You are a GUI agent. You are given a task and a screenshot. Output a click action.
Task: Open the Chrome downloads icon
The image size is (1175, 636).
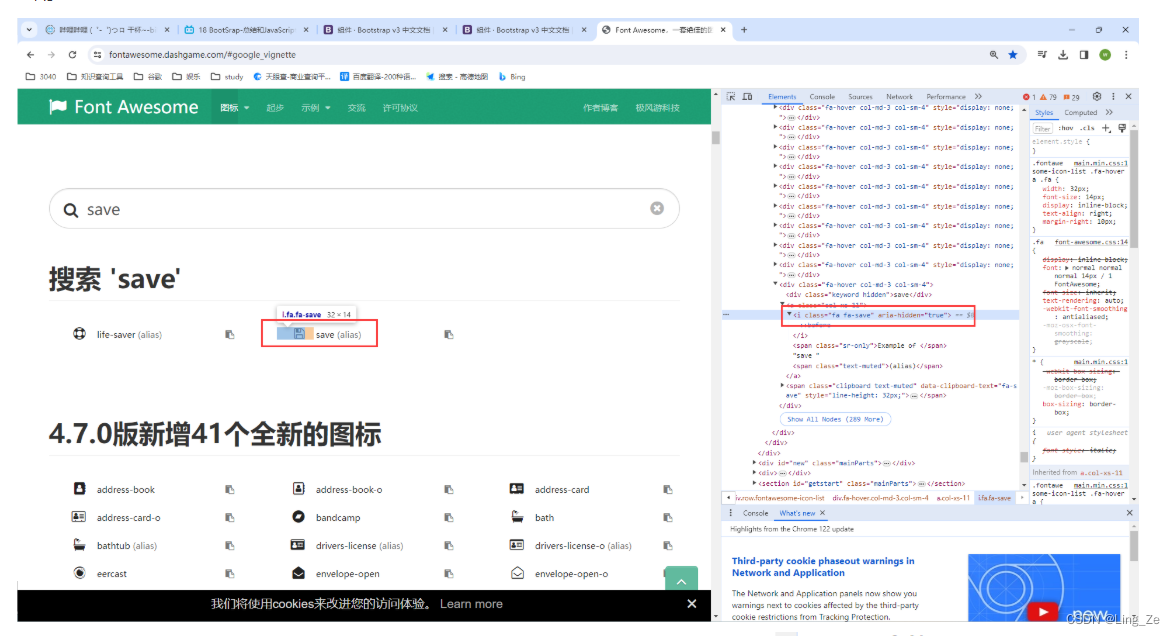pos(1063,55)
